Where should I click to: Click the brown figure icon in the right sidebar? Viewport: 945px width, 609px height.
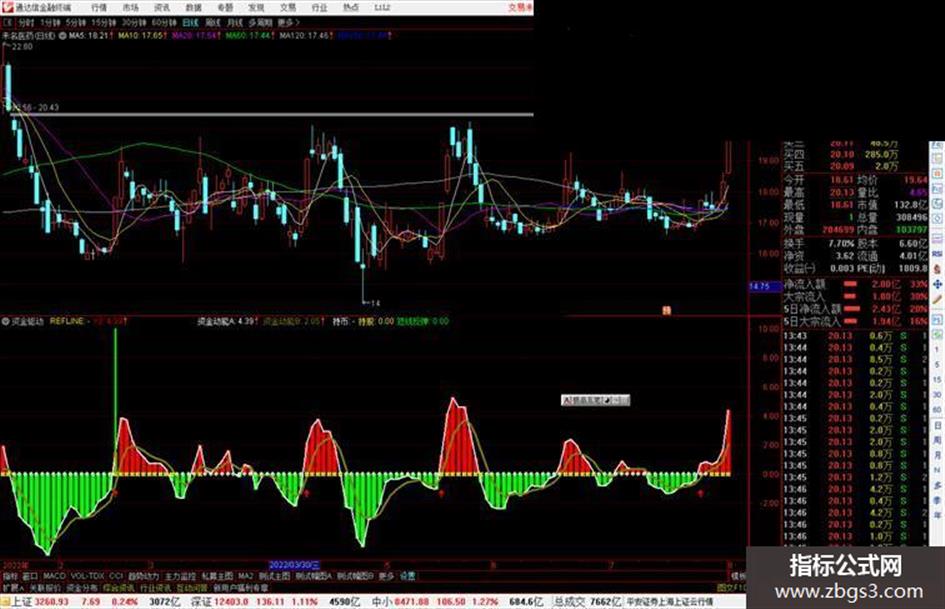click(937, 269)
